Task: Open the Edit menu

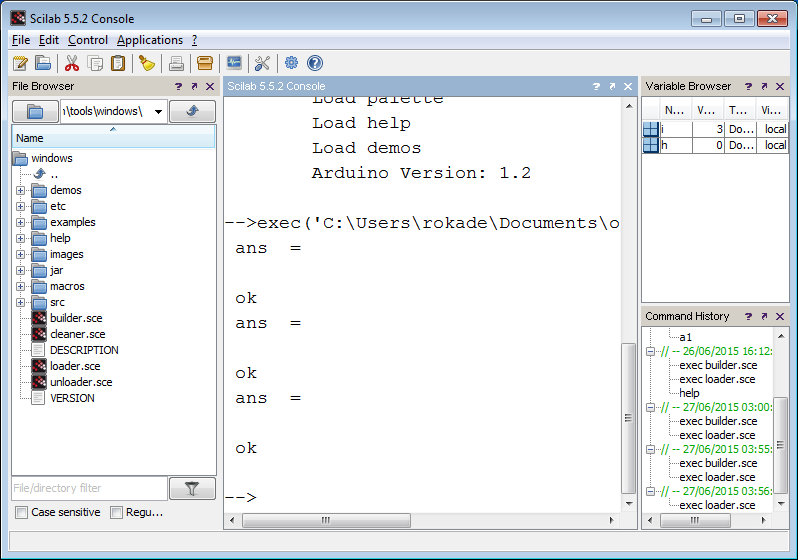Action: pos(49,40)
